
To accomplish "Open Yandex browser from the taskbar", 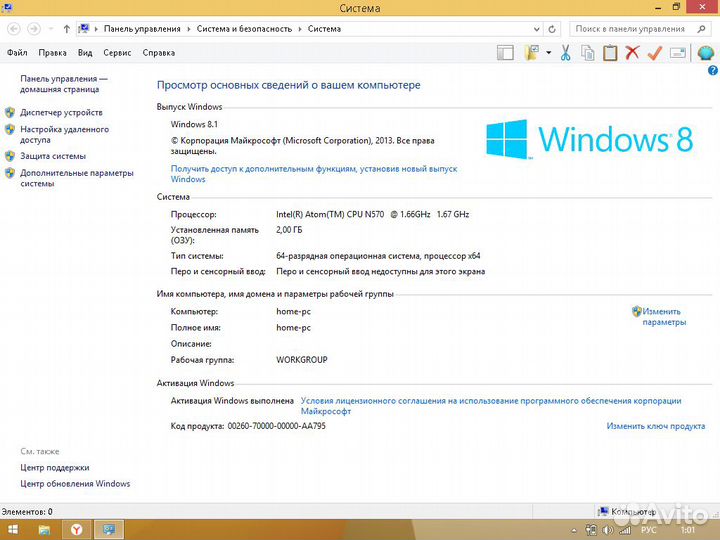I will (76, 530).
